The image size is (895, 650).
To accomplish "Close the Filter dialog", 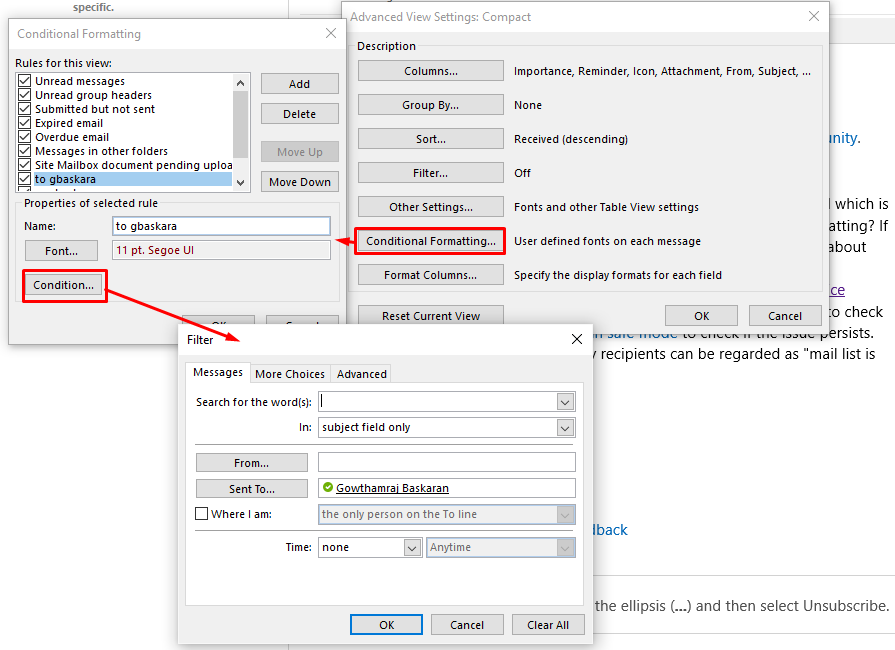I will (577, 339).
